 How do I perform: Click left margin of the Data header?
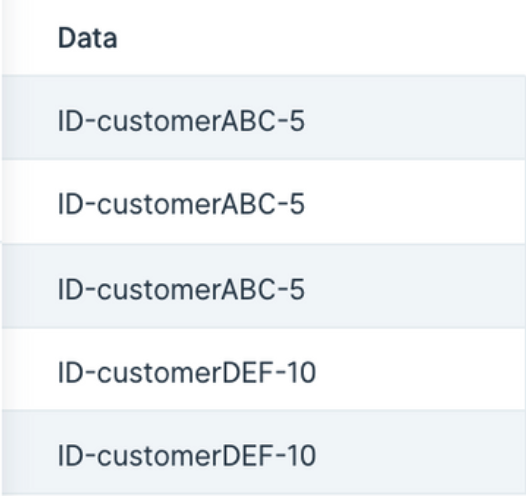pyautogui.click(x=30, y=38)
